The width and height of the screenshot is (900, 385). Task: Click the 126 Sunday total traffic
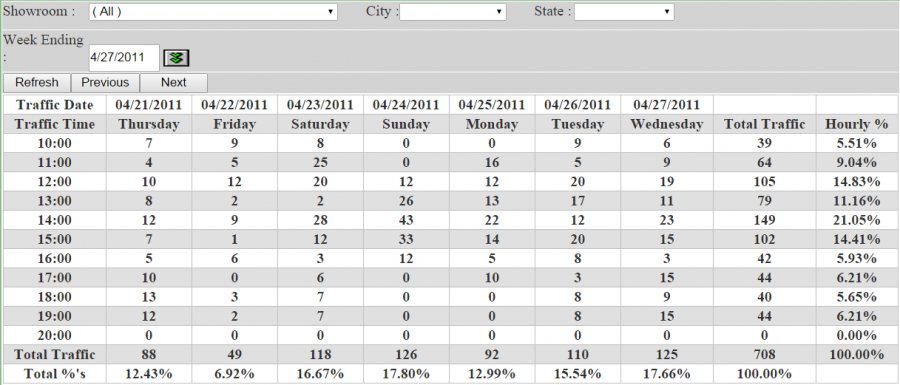406,355
